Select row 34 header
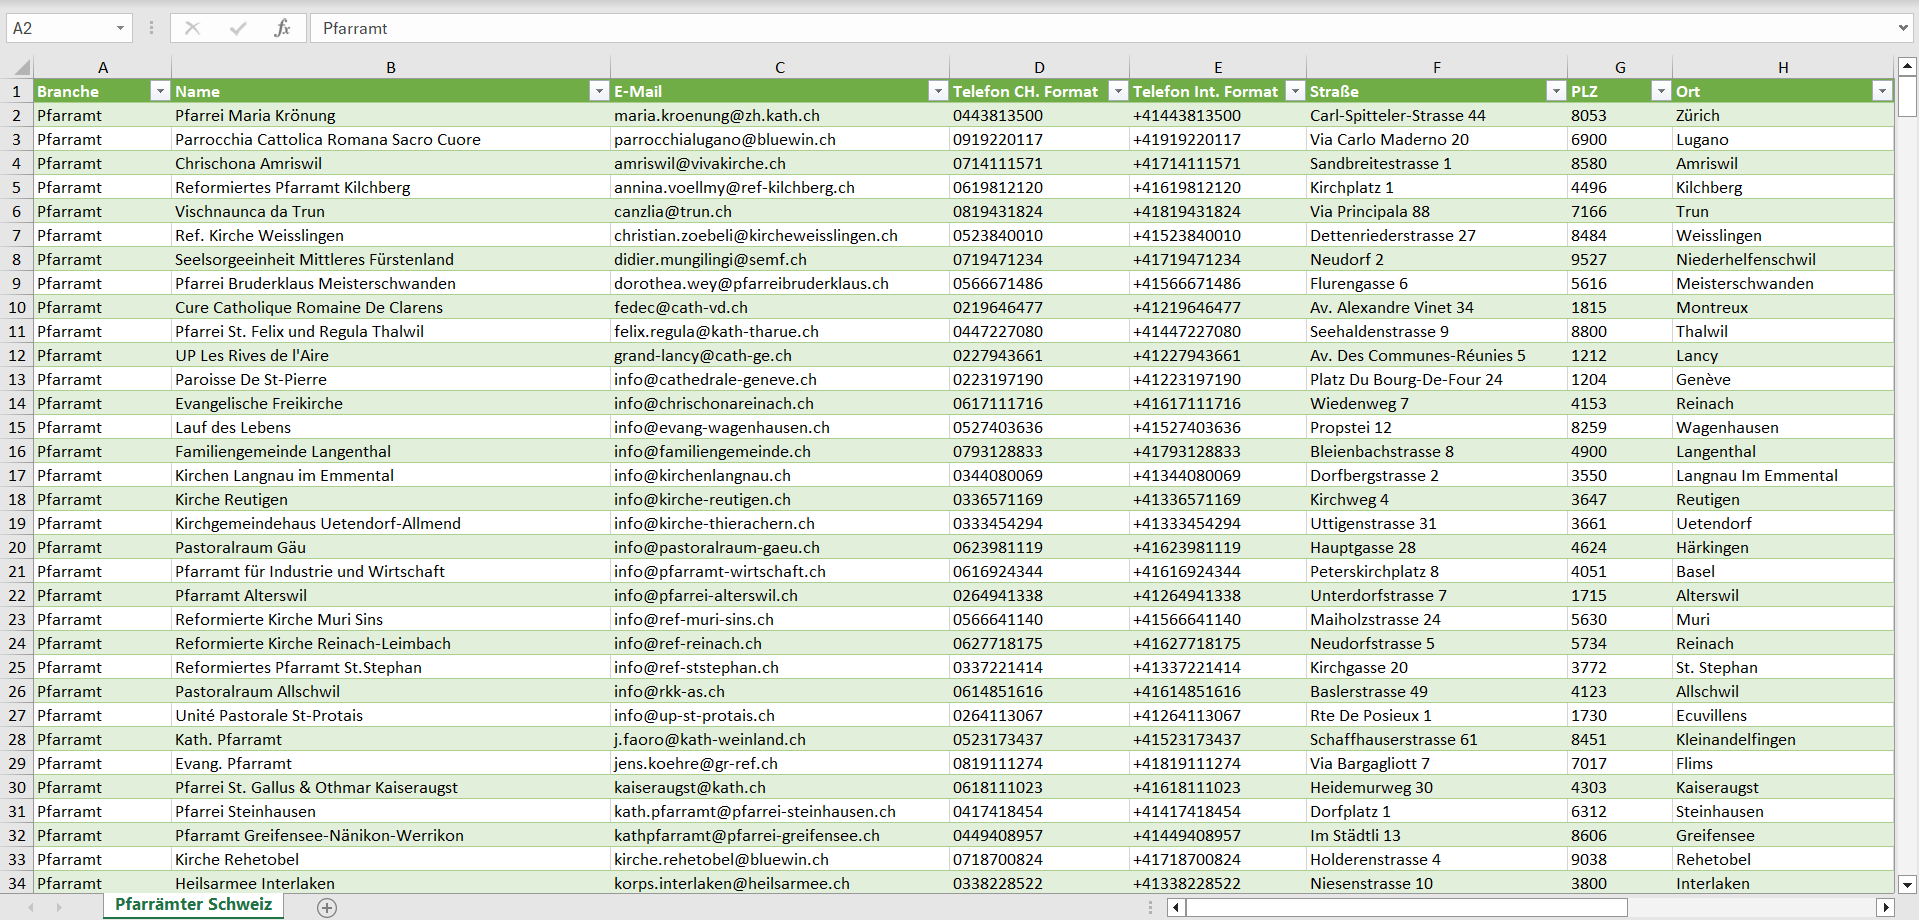 (x=17, y=883)
